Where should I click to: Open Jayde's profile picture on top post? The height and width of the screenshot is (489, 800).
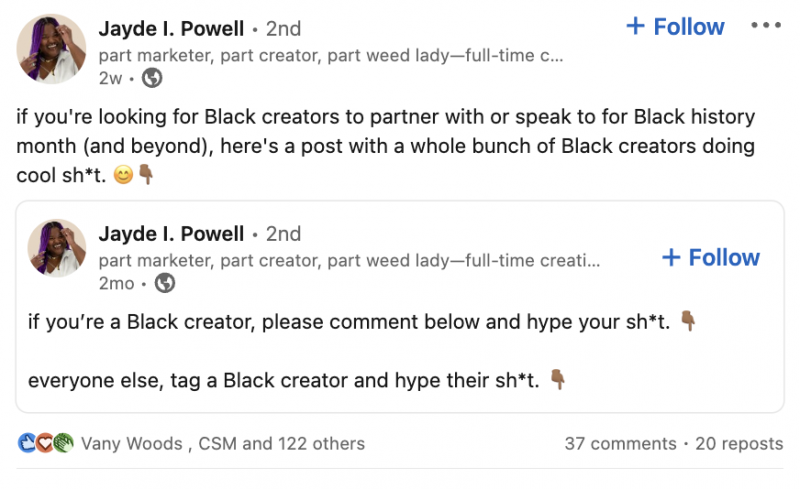[x=51, y=48]
